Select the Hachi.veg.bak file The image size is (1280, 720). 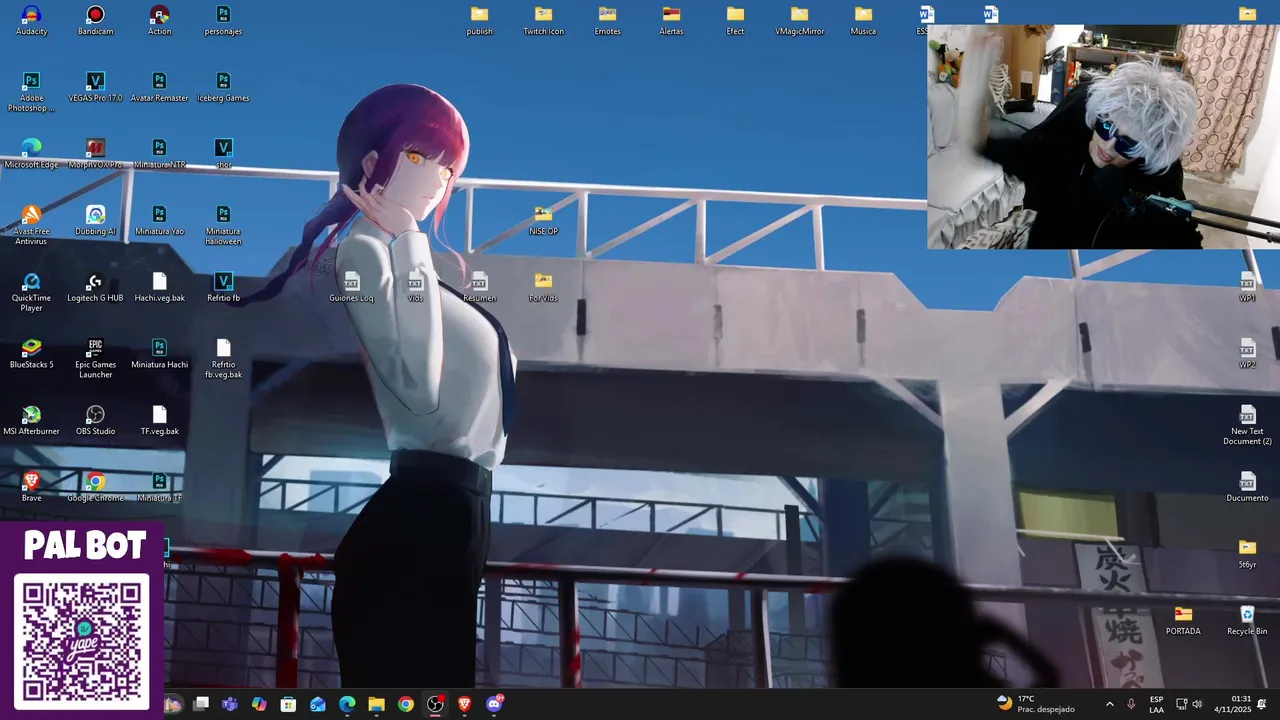tap(159, 288)
